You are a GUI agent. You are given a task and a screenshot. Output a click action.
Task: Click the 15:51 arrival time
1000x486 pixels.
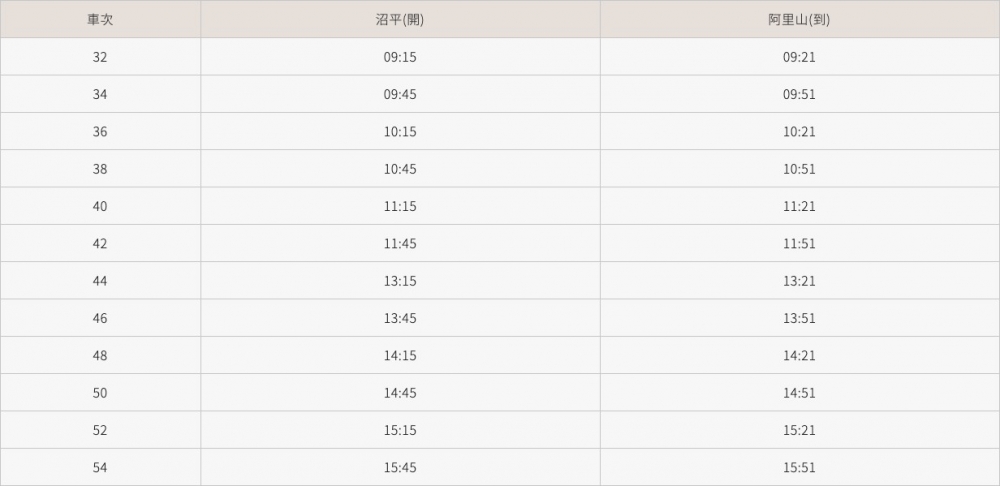799,468
